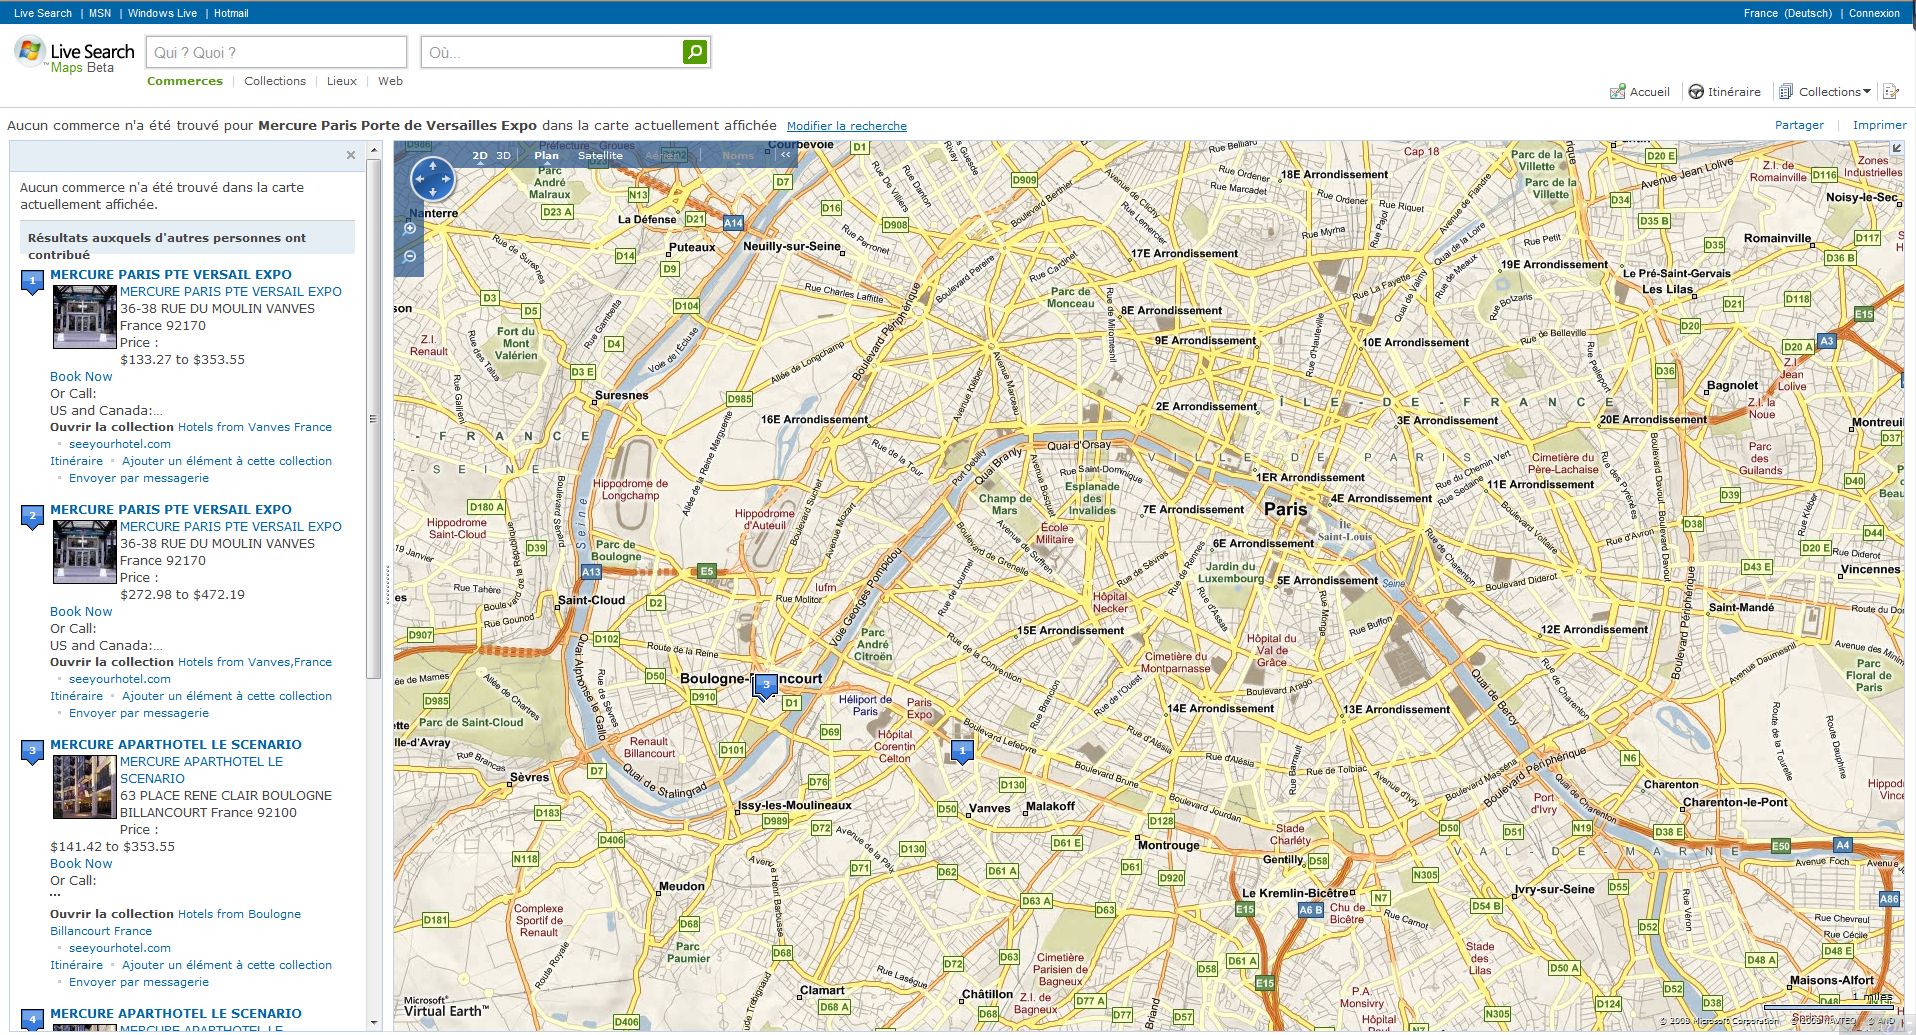The image size is (1916, 1035).
Task: Zoom out with the minus magnifier
Action: tap(410, 257)
